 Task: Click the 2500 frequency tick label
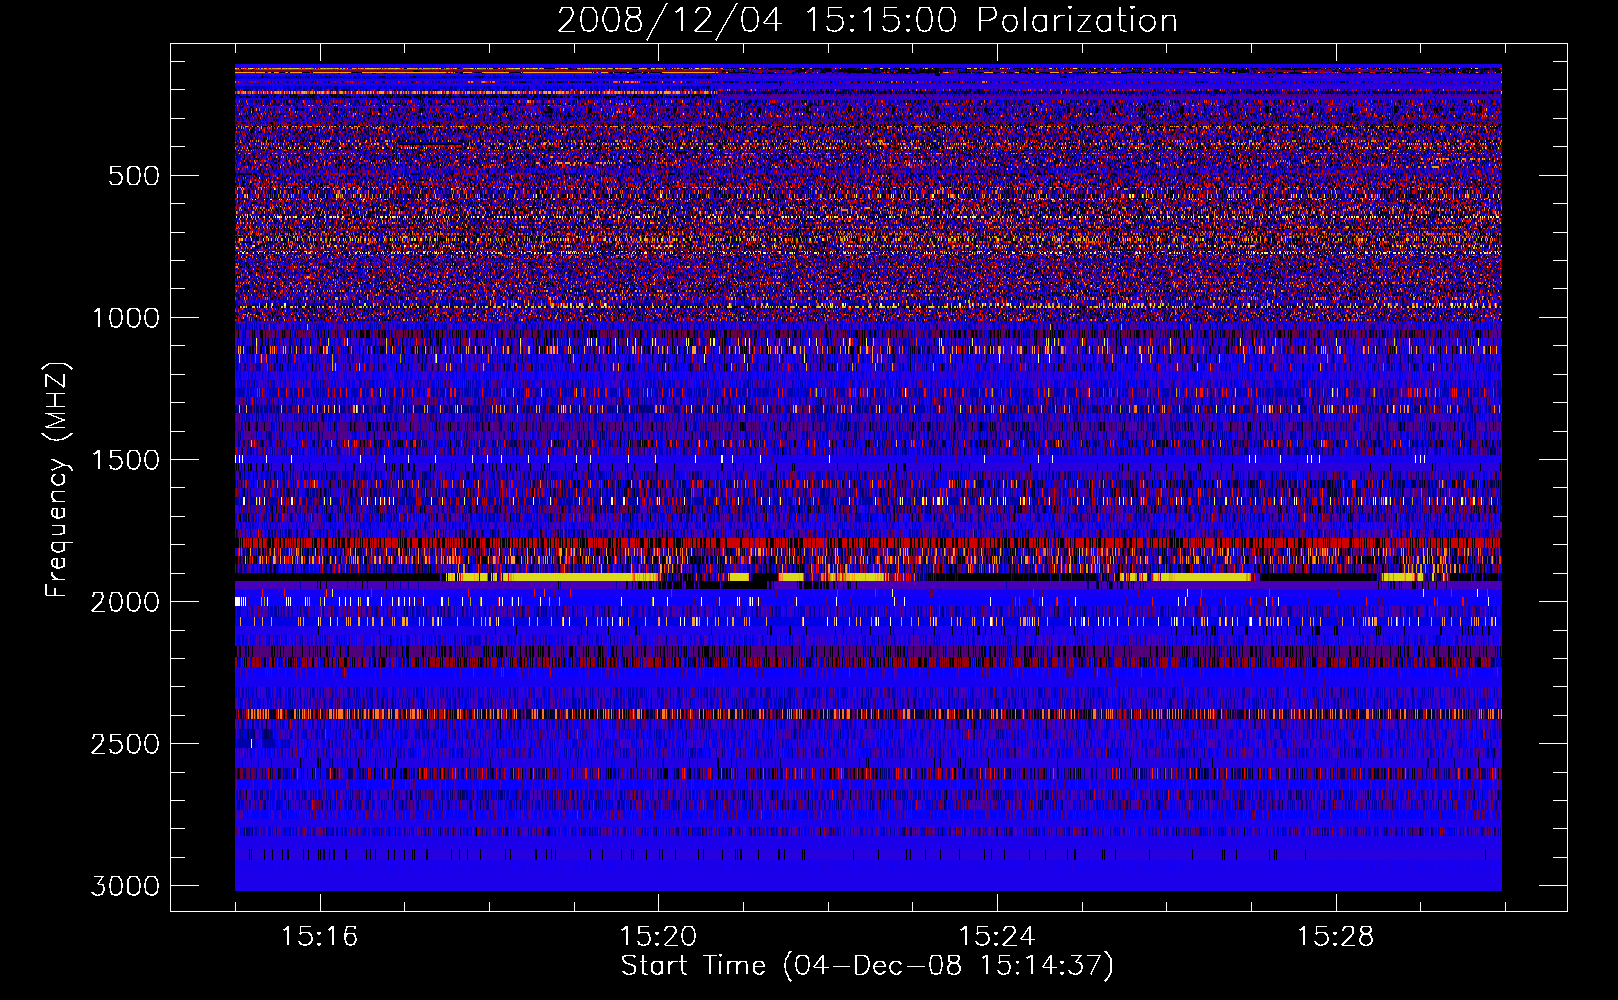point(125,744)
